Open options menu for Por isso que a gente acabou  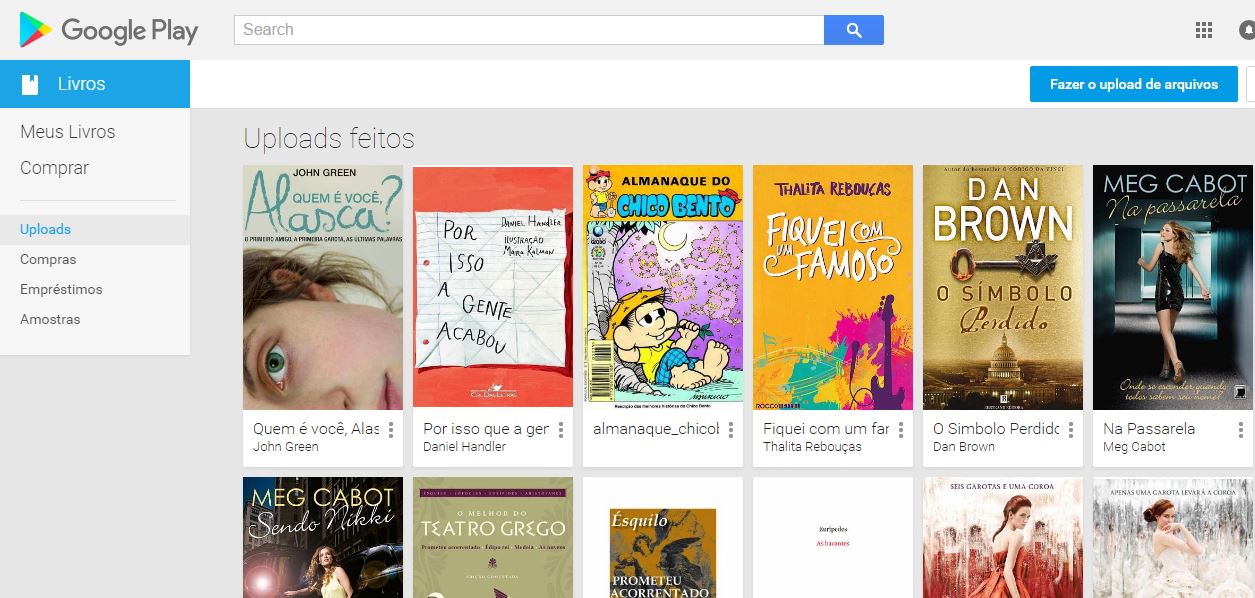(561, 430)
